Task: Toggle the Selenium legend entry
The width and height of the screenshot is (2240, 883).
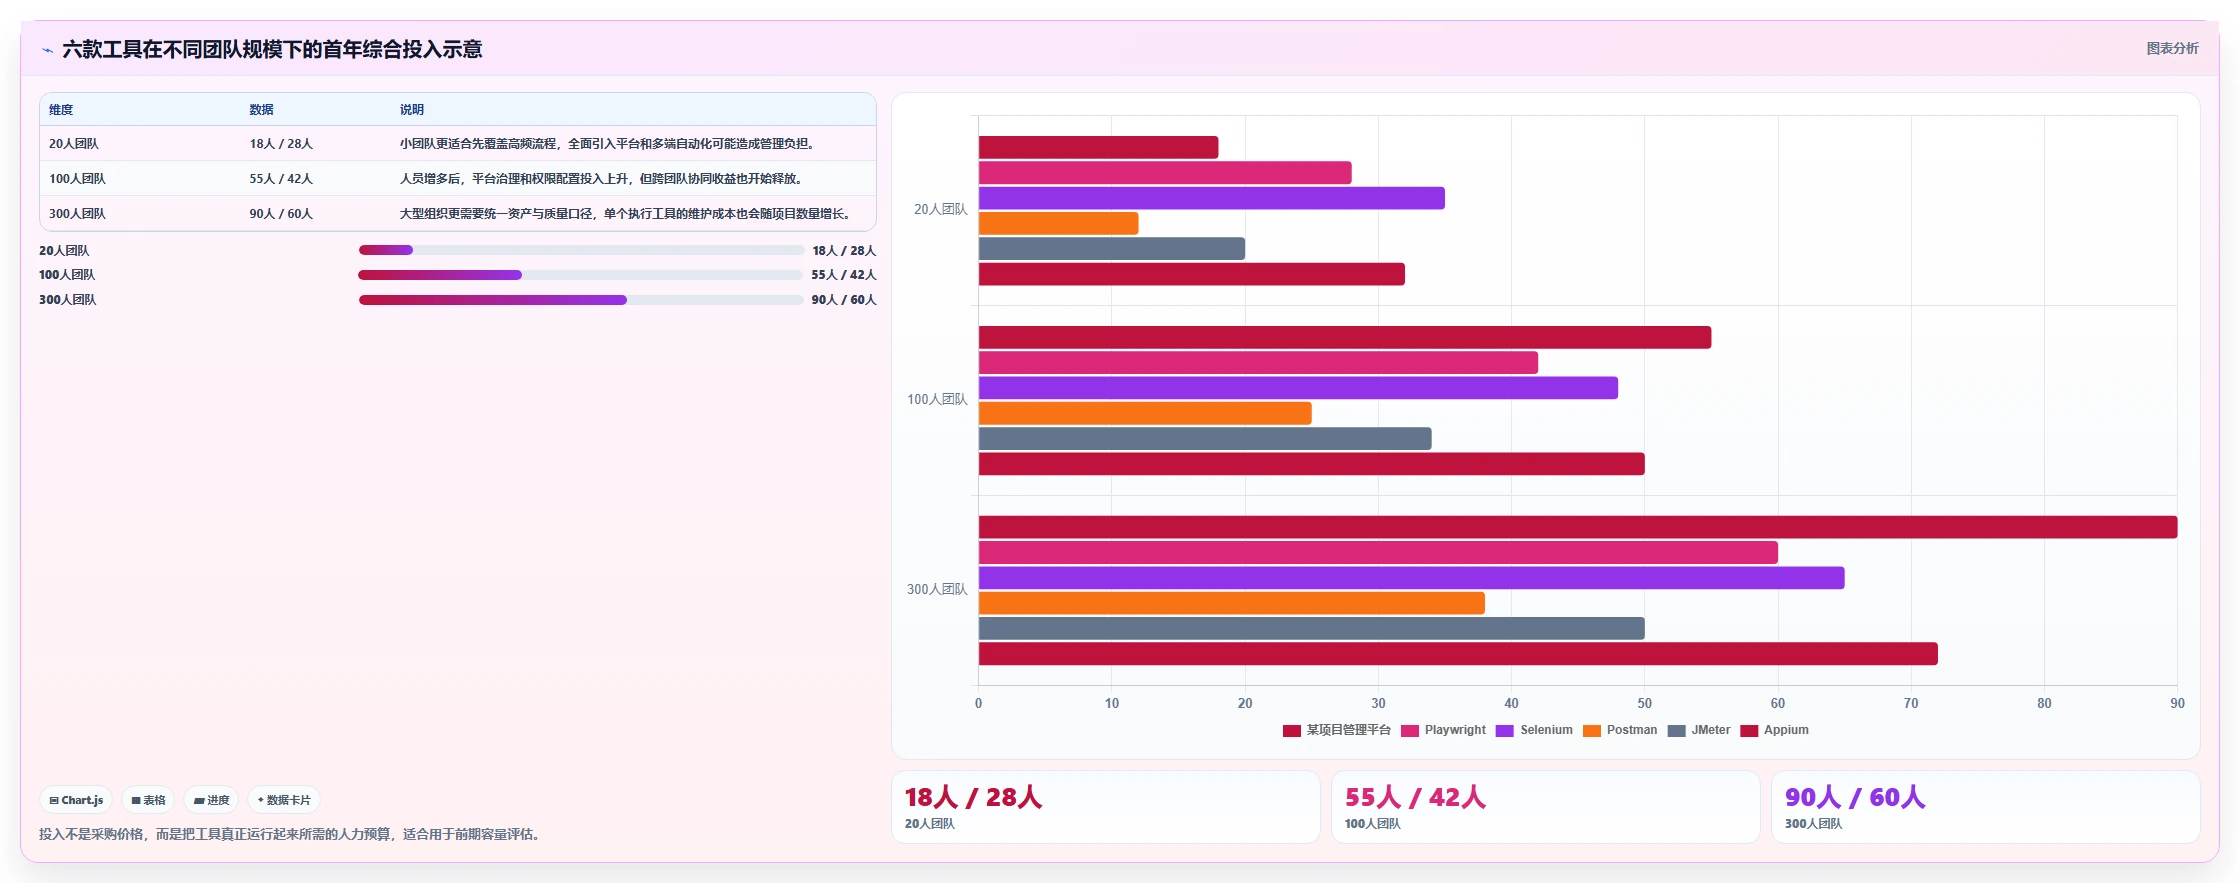Action: pyautogui.click(x=1534, y=730)
